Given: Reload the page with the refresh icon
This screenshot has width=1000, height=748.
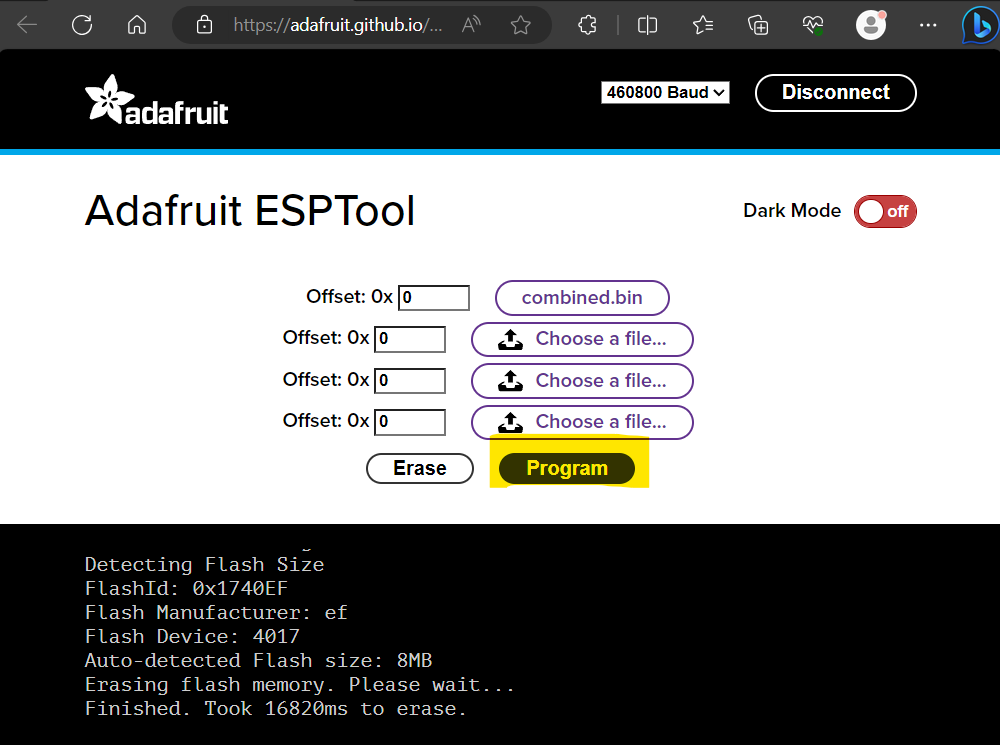Looking at the screenshot, I should (x=82, y=25).
